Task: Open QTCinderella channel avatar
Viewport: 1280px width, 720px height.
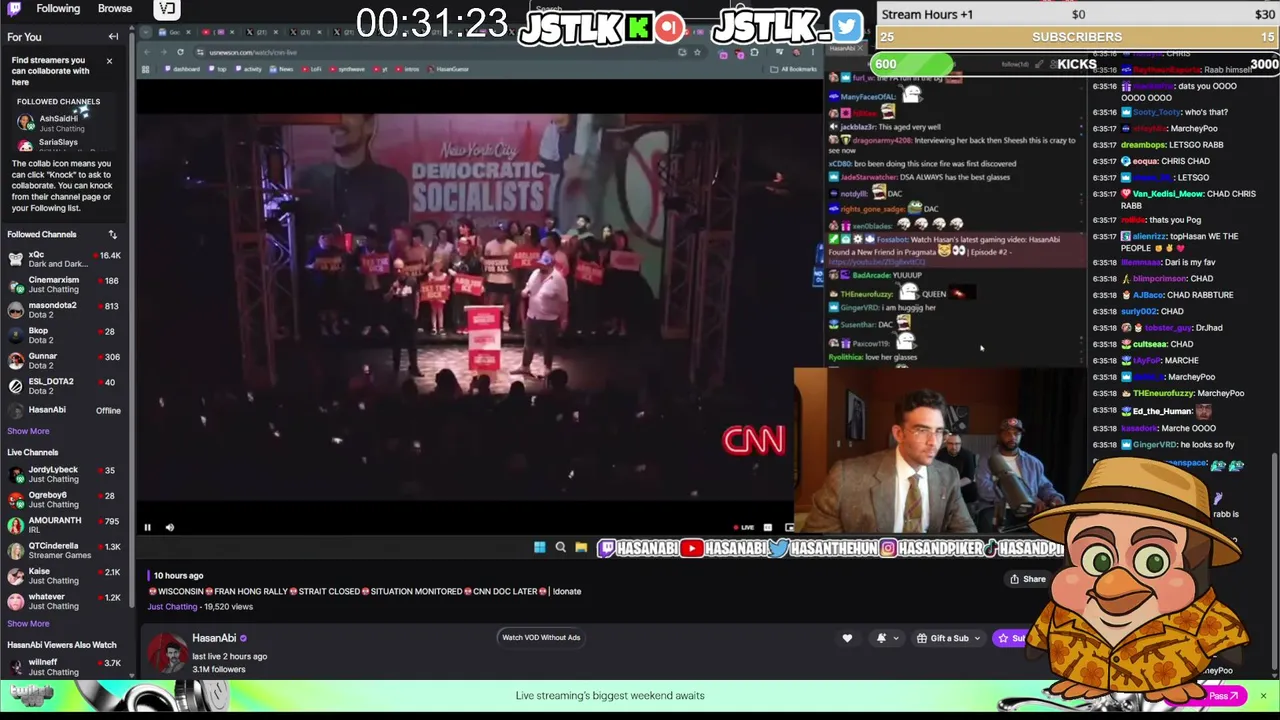Action: (x=16, y=550)
